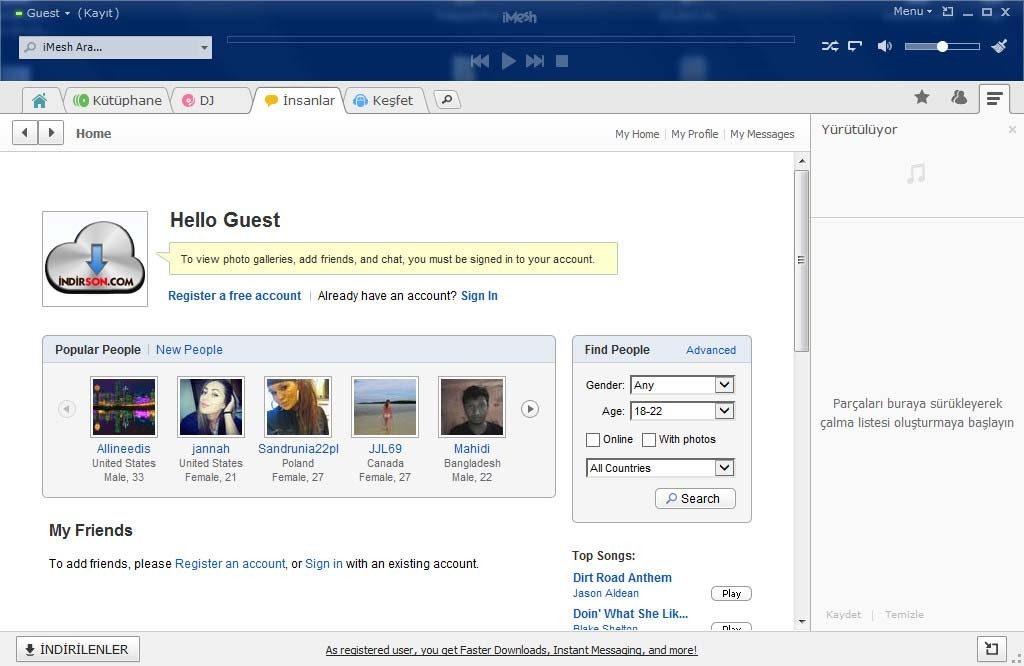Enable the With photos checkbox
Image resolution: width=1024 pixels, height=666 pixels.
click(x=648, y=440)
